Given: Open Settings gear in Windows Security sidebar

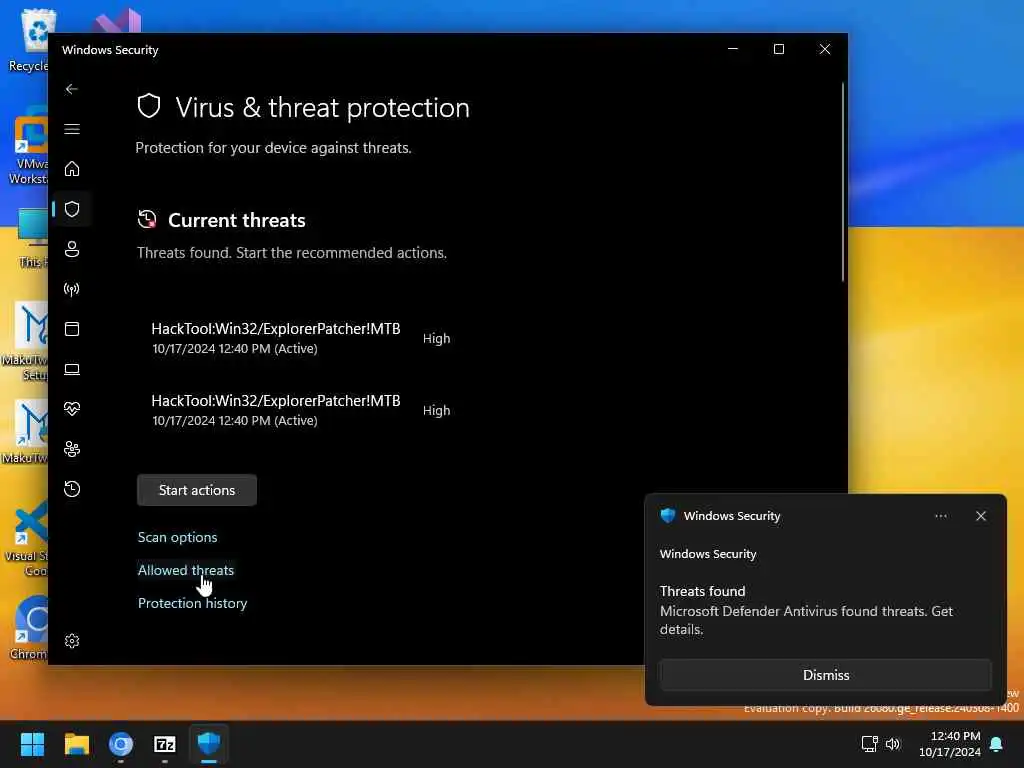Looking at the screenshot, I should (x=72, y=641).
